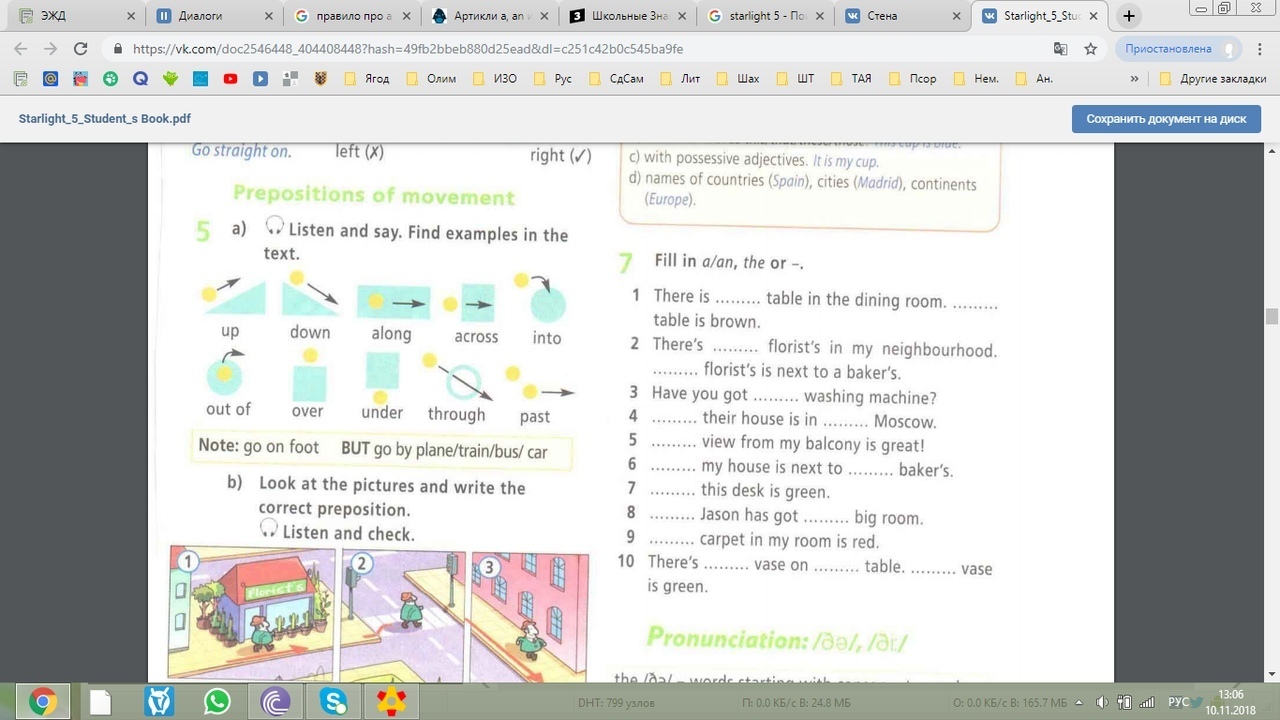Open a new browser tab
This screenshot has height=720, width=1280.
[x=1129, y=16]
